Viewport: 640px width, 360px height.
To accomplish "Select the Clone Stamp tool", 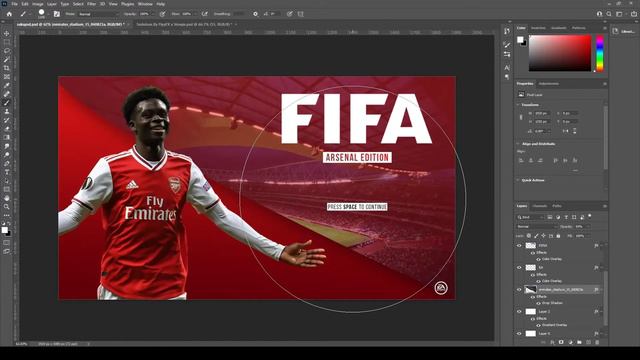I will [7, 111].
